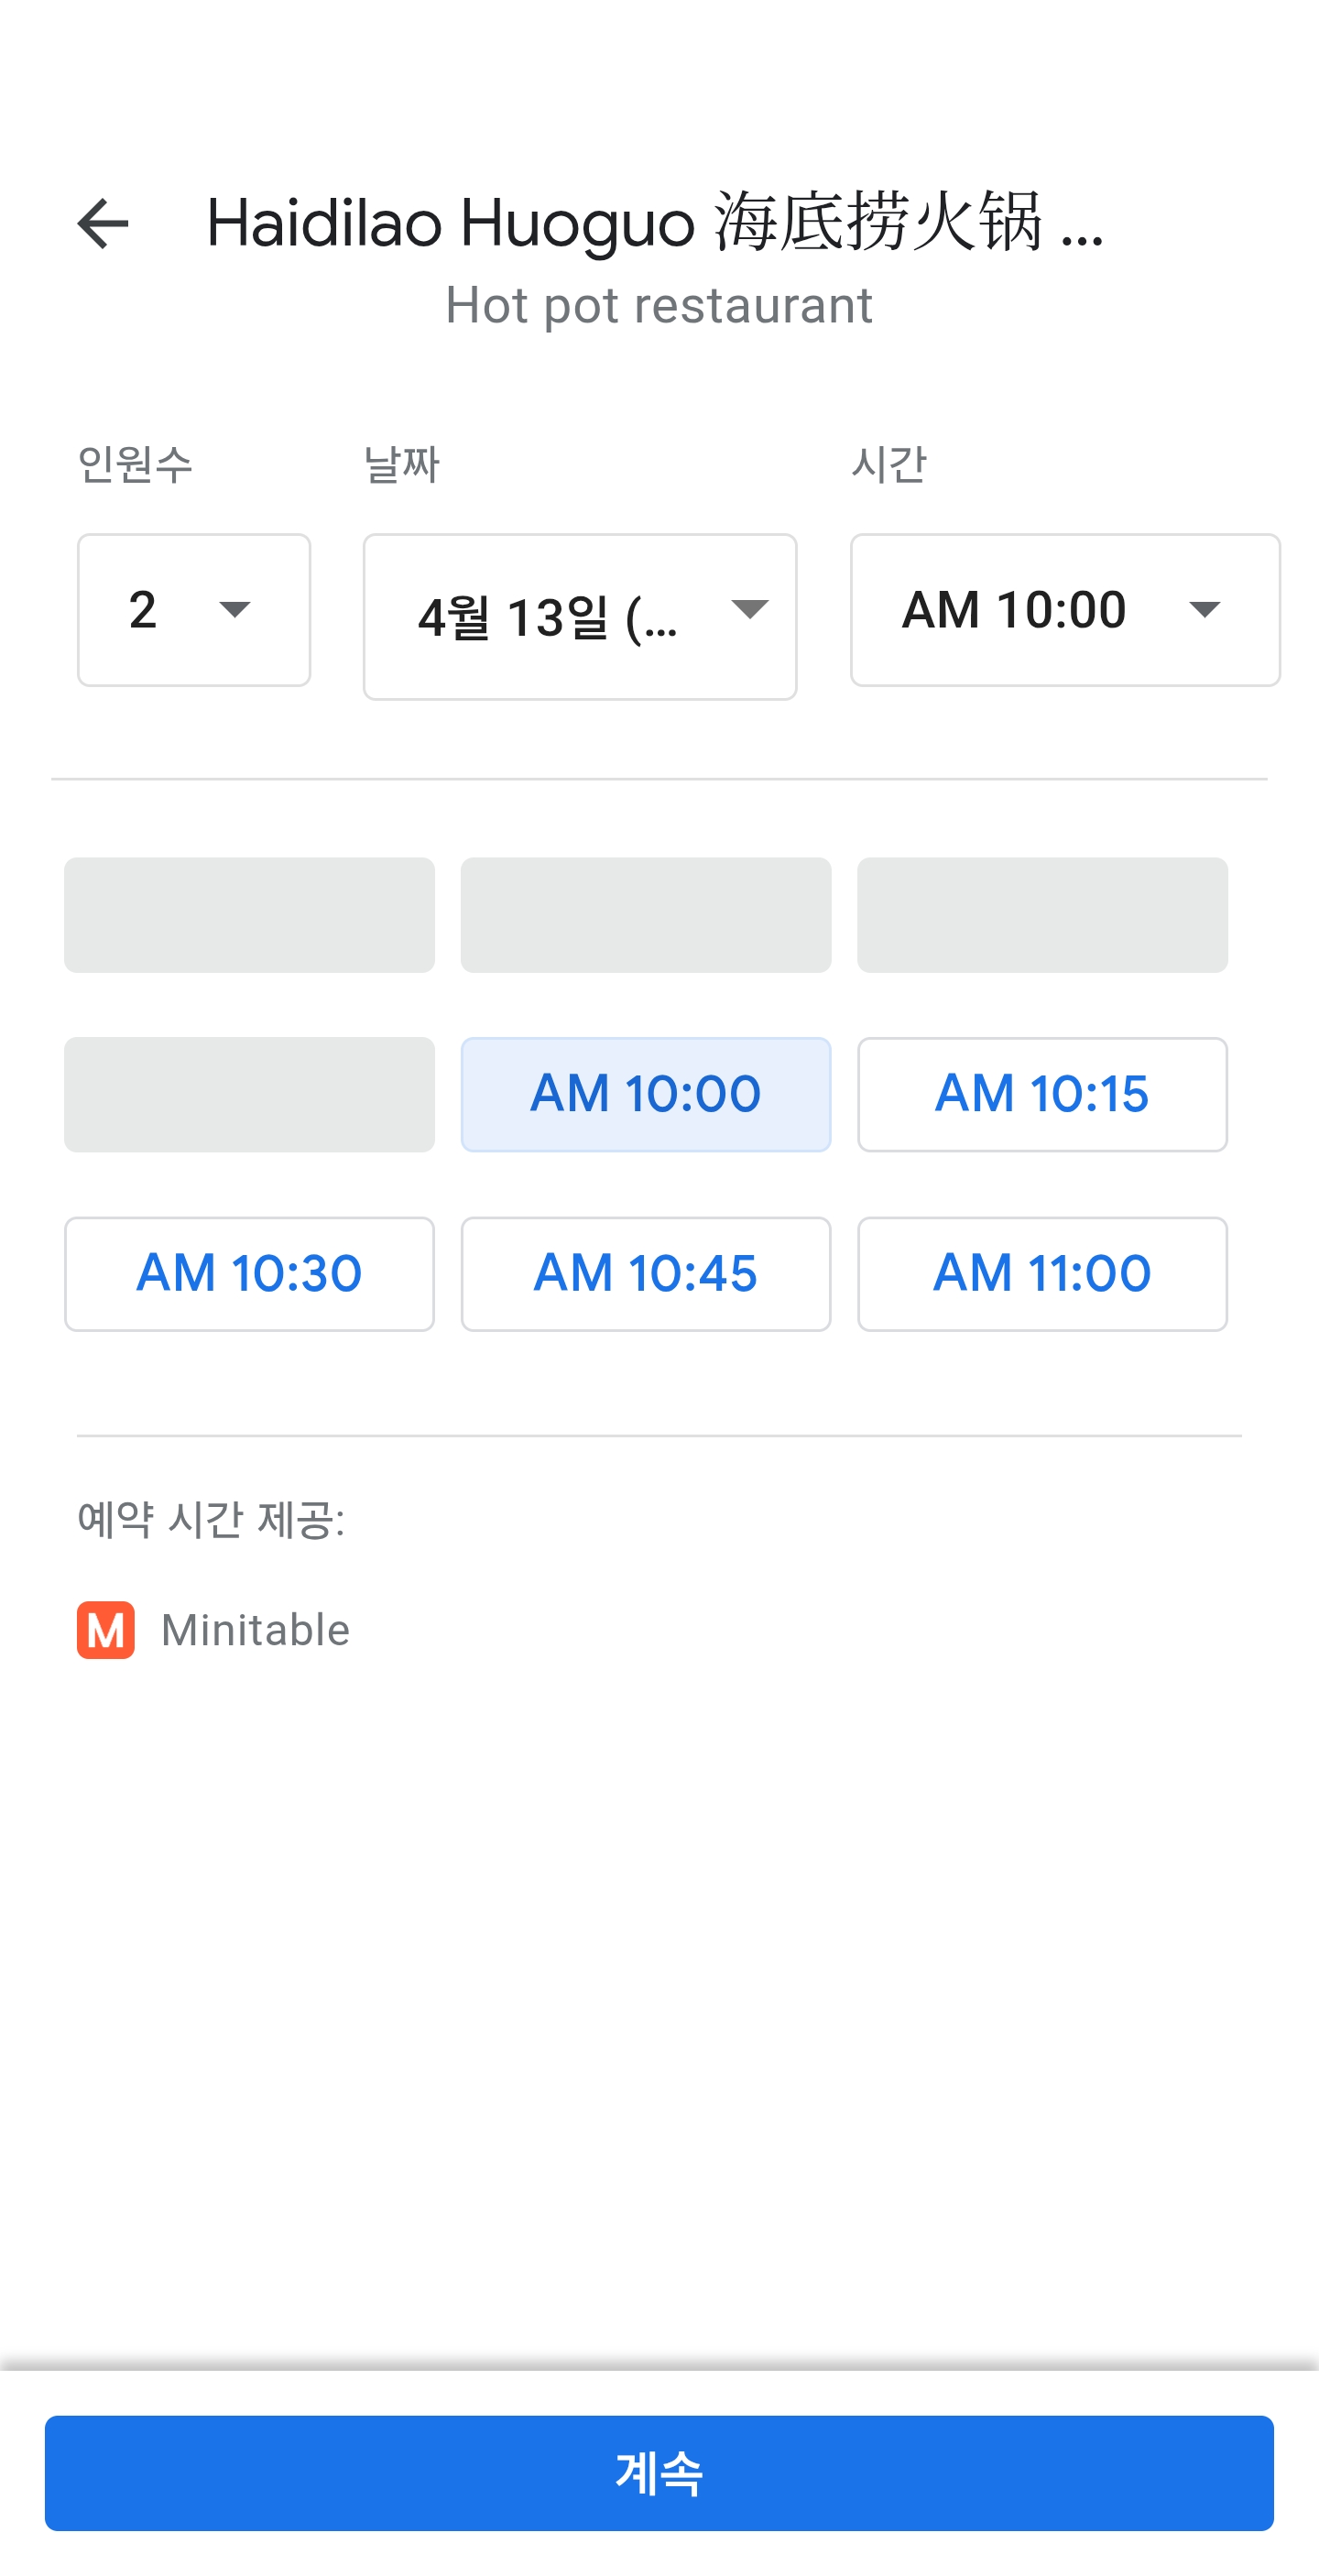This screenshot has width=1319, height=2576.
Task: Select the AM 10:00 time slot
Action: [645, 1094]
